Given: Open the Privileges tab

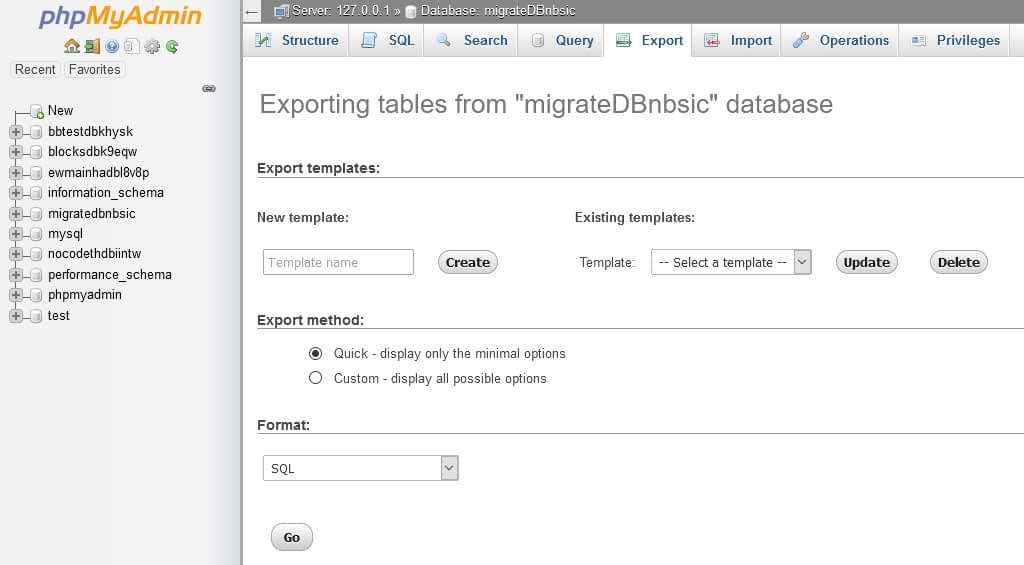Looking at the screenshot, I should [x=955, y=40].
